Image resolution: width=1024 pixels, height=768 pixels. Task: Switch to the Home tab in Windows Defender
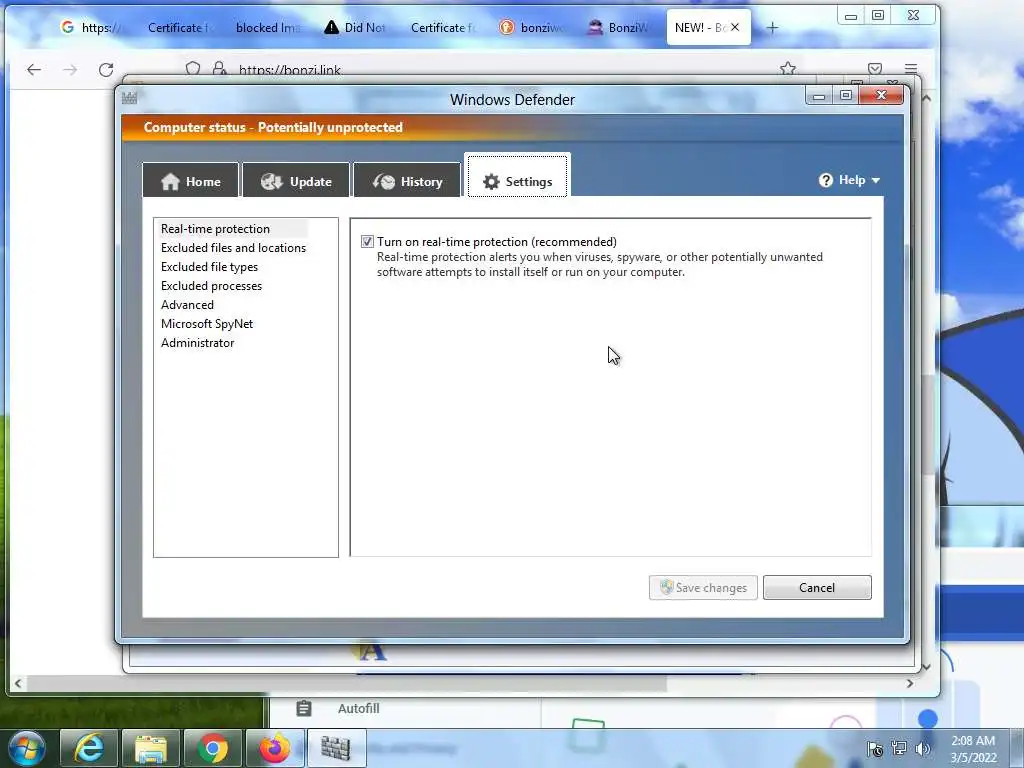click(191, 181)
